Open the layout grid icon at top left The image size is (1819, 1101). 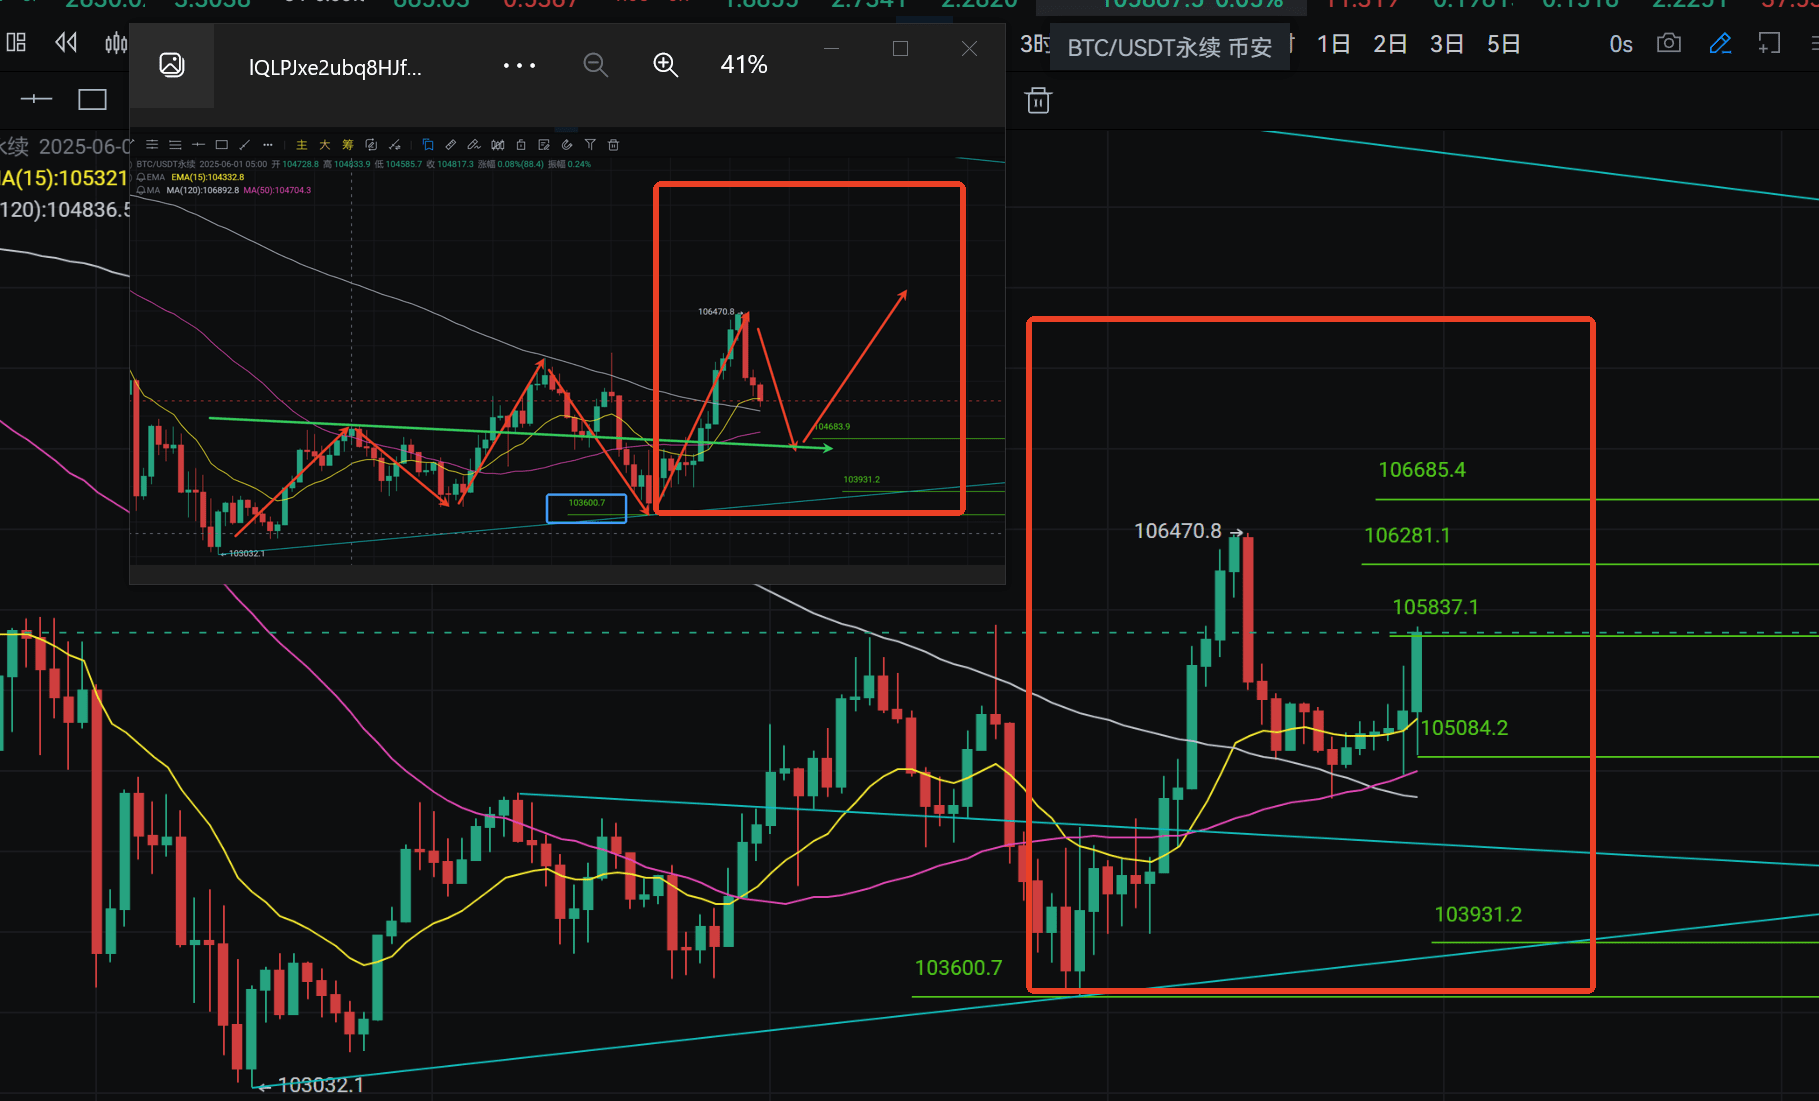(16, 42)
